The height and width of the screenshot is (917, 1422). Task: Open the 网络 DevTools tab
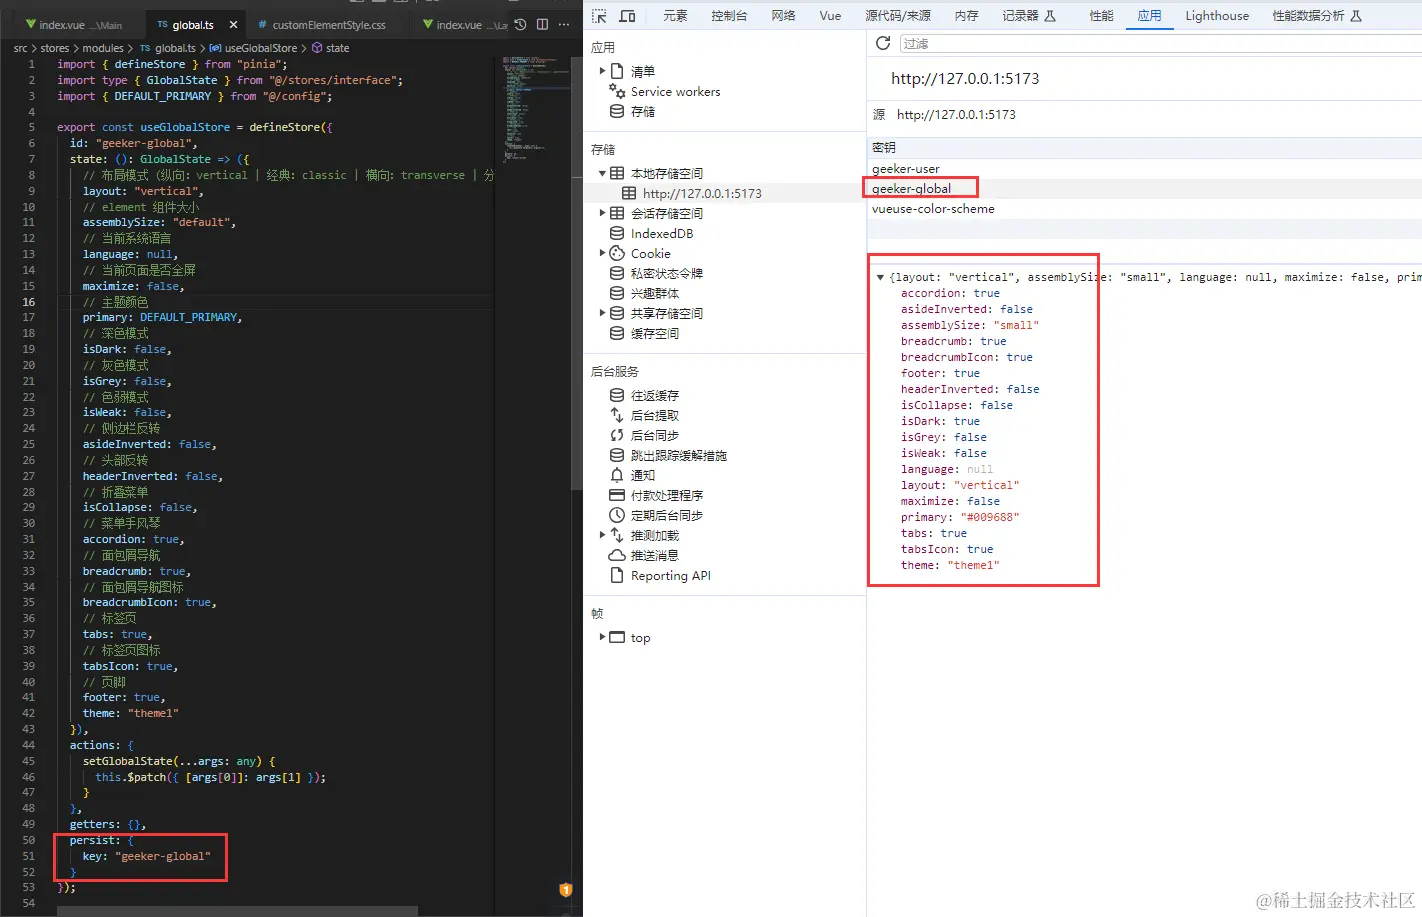click(x=783, y=16)
